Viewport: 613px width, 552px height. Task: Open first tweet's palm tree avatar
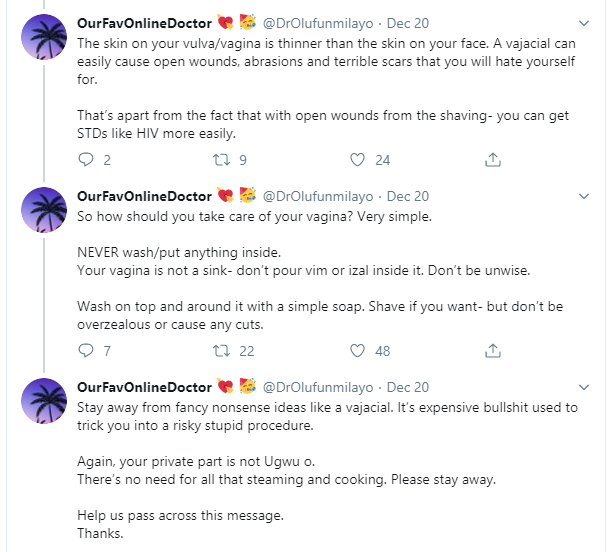(44, 38)
